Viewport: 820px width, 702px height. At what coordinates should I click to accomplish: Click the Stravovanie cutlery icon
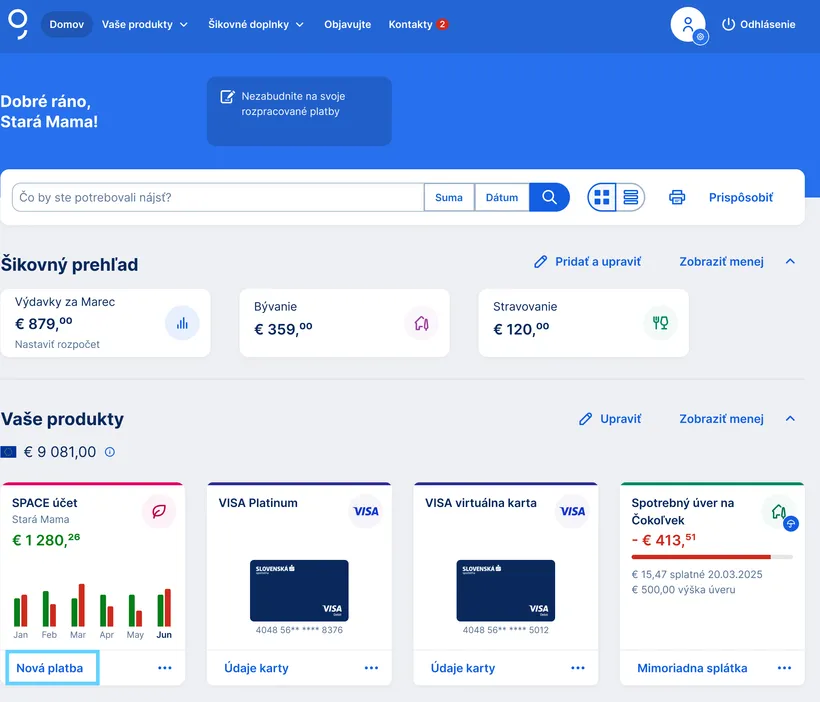(x=660, y=323)
